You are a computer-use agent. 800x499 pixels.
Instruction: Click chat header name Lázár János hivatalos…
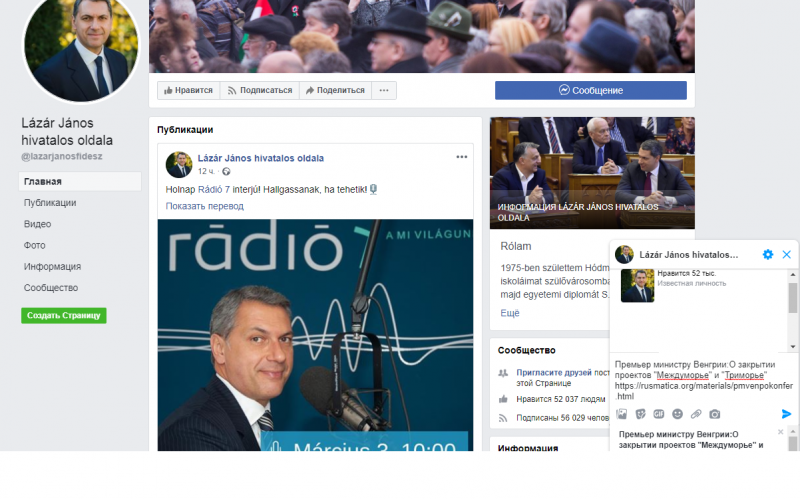point(689,255)
